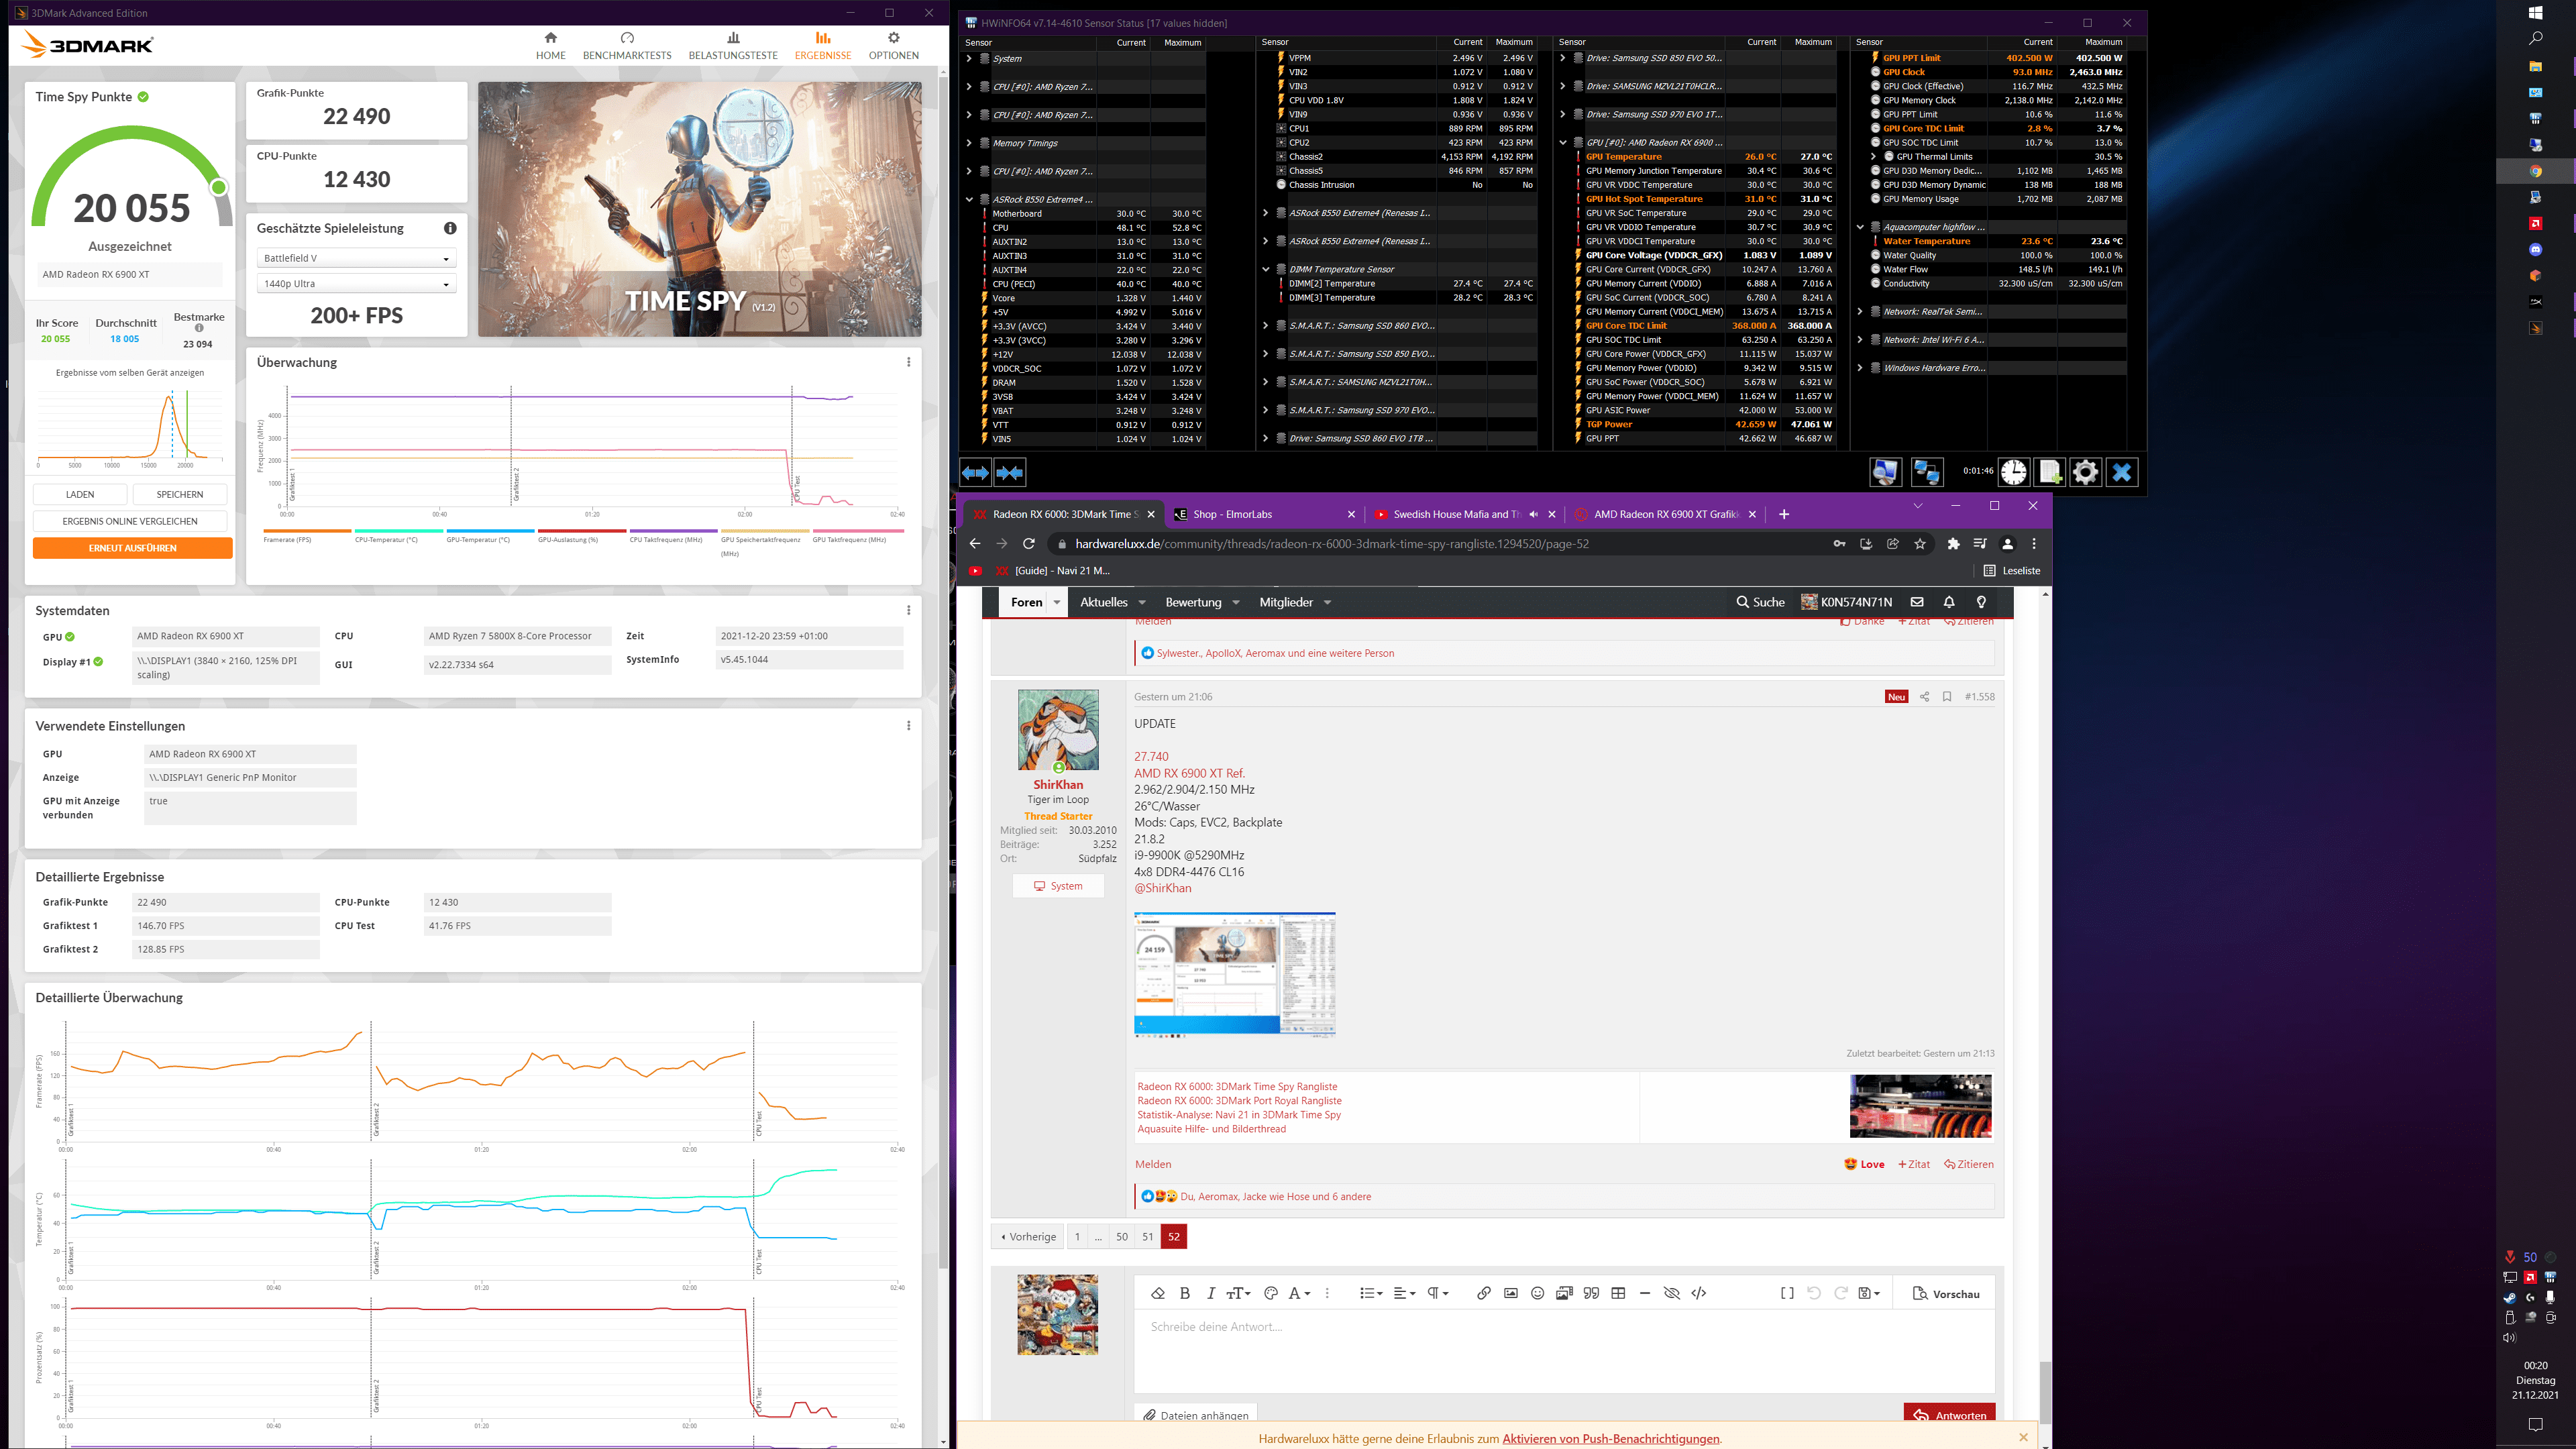Open the 1440p Ultra resolution dropdown
The width and height of the screenshot is (2576, 1449).
356,284
